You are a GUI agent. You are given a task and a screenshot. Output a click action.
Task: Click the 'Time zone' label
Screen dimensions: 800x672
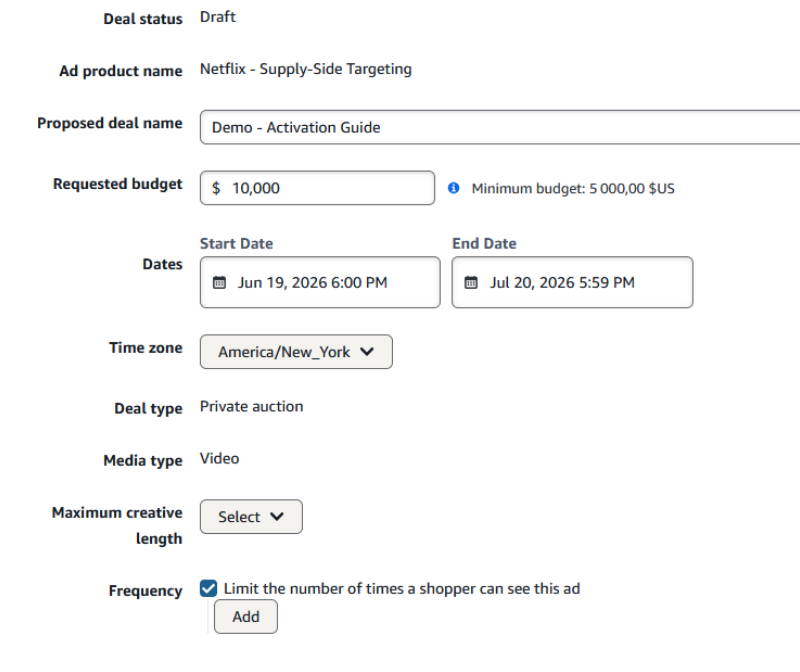point(145,348)
